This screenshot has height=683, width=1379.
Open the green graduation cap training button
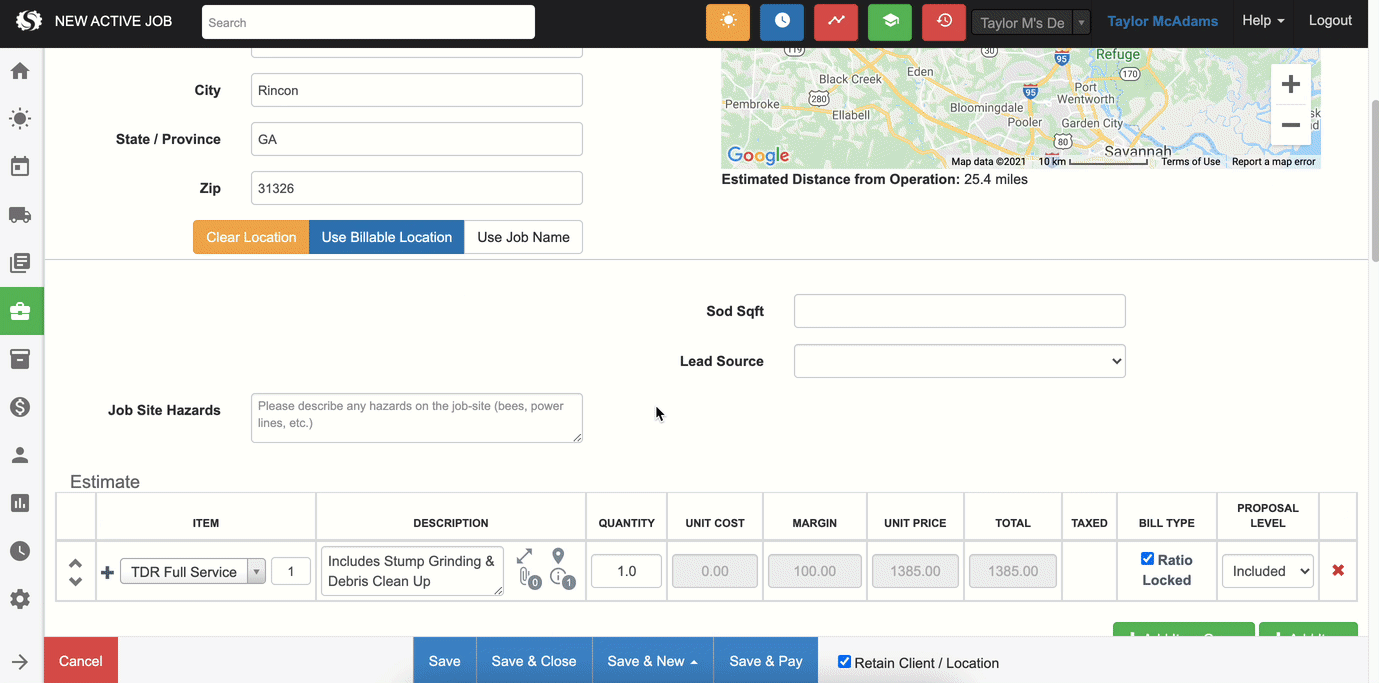(x=889, y=22)
